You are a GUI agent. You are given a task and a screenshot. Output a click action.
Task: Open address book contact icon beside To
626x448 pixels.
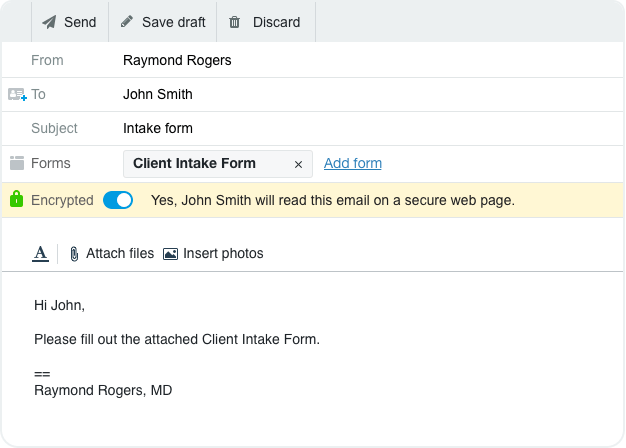(x=18, y=95)
